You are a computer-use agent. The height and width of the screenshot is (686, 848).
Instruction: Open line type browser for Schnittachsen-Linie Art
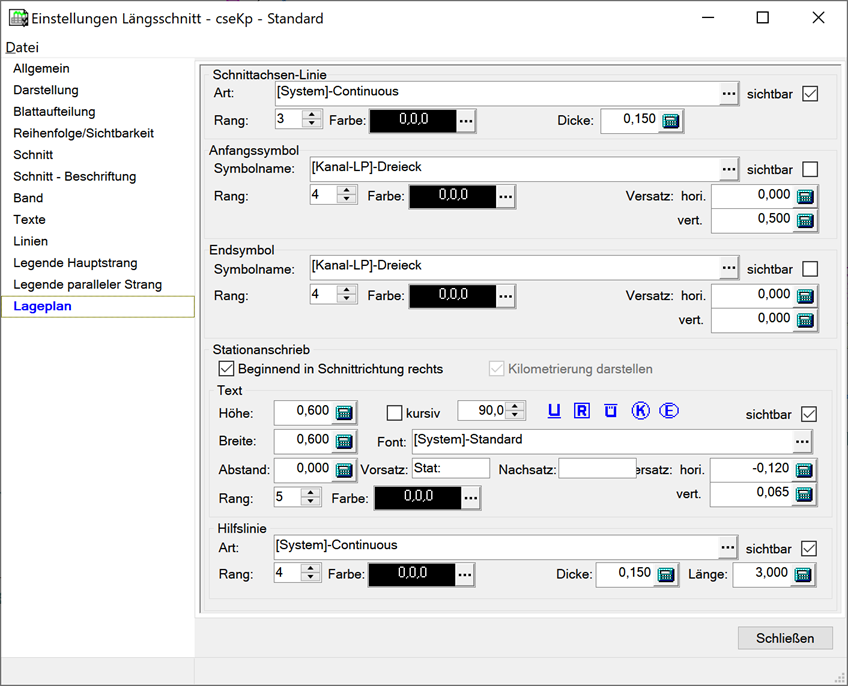tap(729, 93)
